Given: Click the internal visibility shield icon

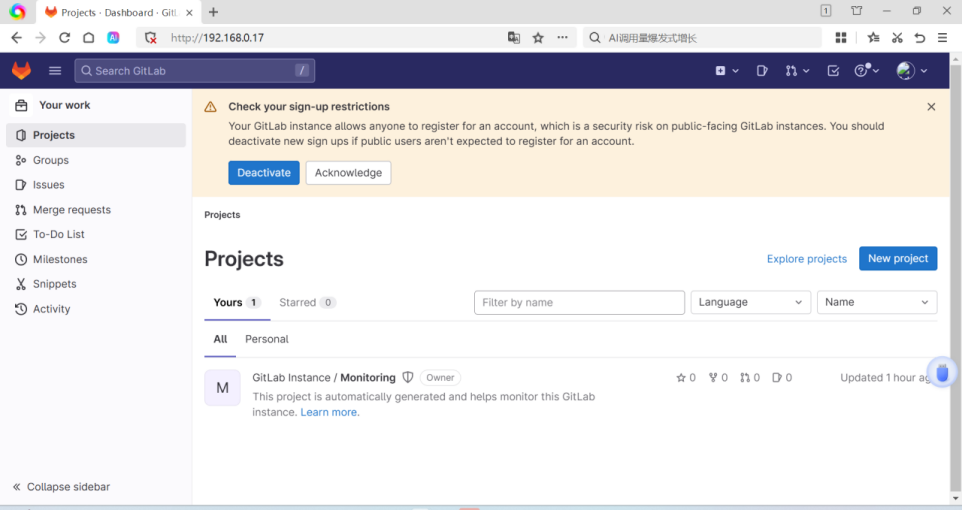Looking at the screenshot, I should [x=408, y=377].
